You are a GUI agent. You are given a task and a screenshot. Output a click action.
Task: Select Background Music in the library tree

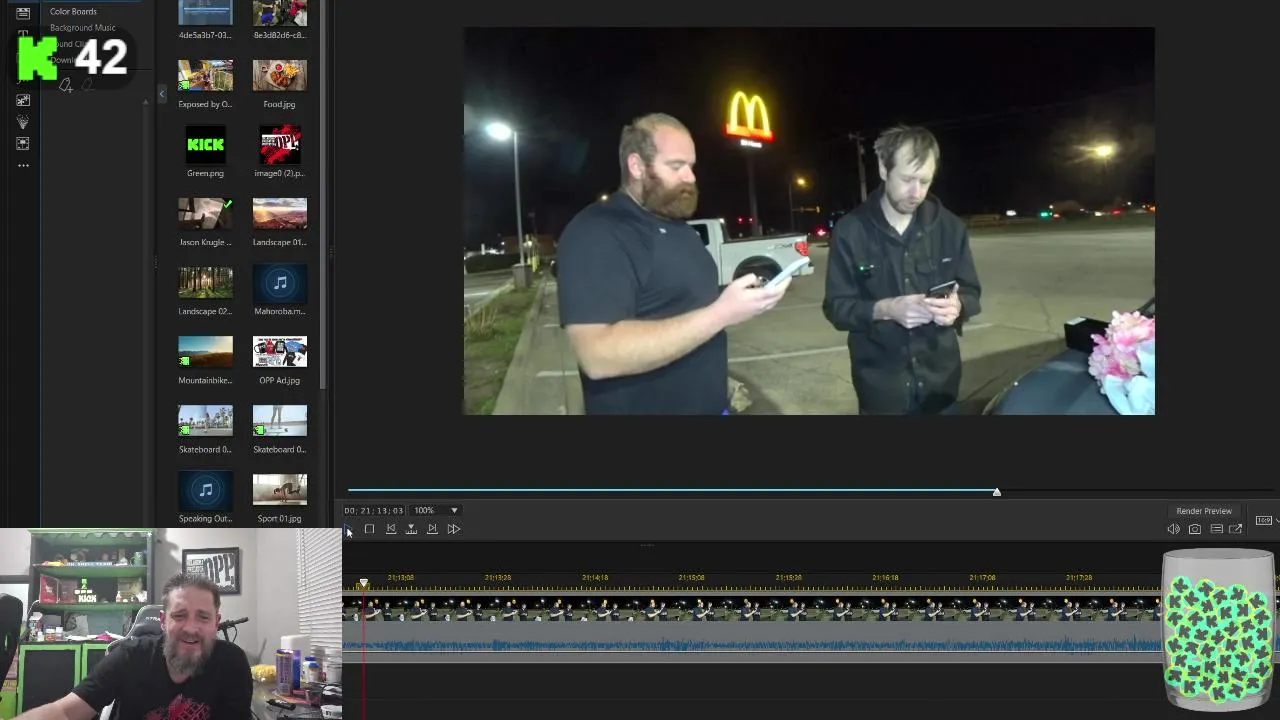tap(82, 27)
